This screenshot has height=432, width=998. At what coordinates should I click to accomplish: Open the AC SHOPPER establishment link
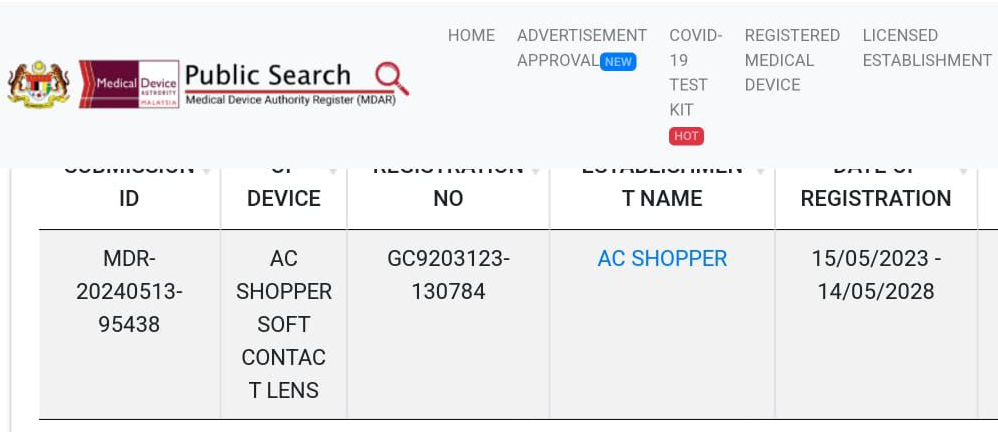pyautogui.click(x=662, y=258)
